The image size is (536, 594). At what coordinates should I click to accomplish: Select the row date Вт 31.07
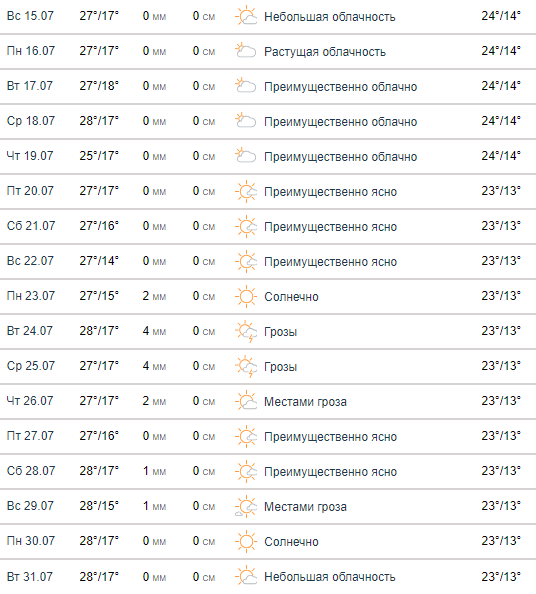click(30, 577)
